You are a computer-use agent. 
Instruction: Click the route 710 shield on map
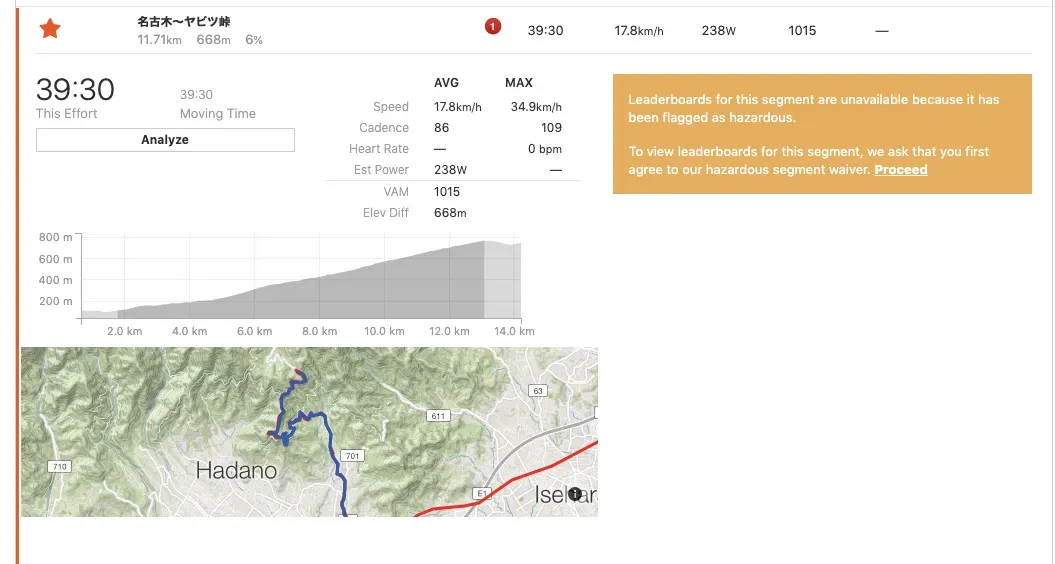point(59,467)
